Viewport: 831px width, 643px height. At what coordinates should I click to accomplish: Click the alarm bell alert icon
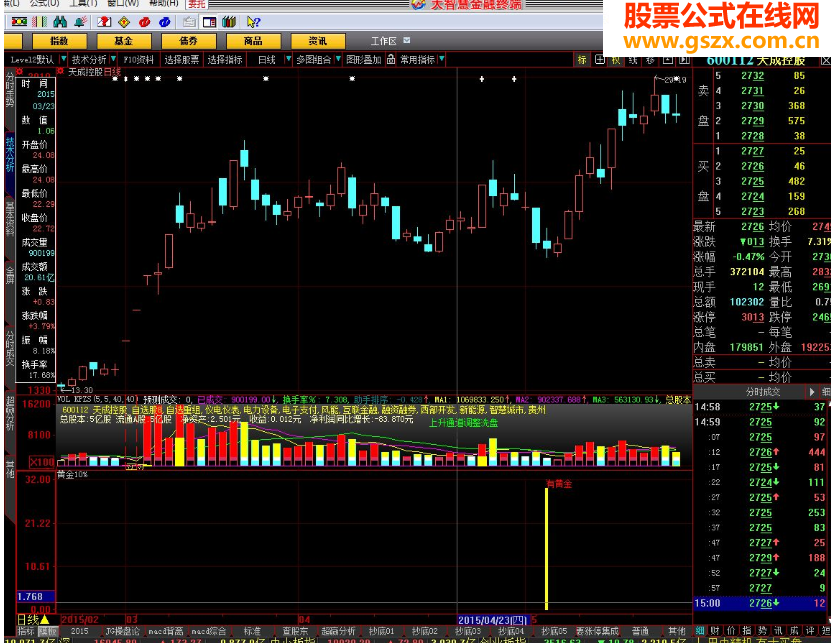coord(81,22)
